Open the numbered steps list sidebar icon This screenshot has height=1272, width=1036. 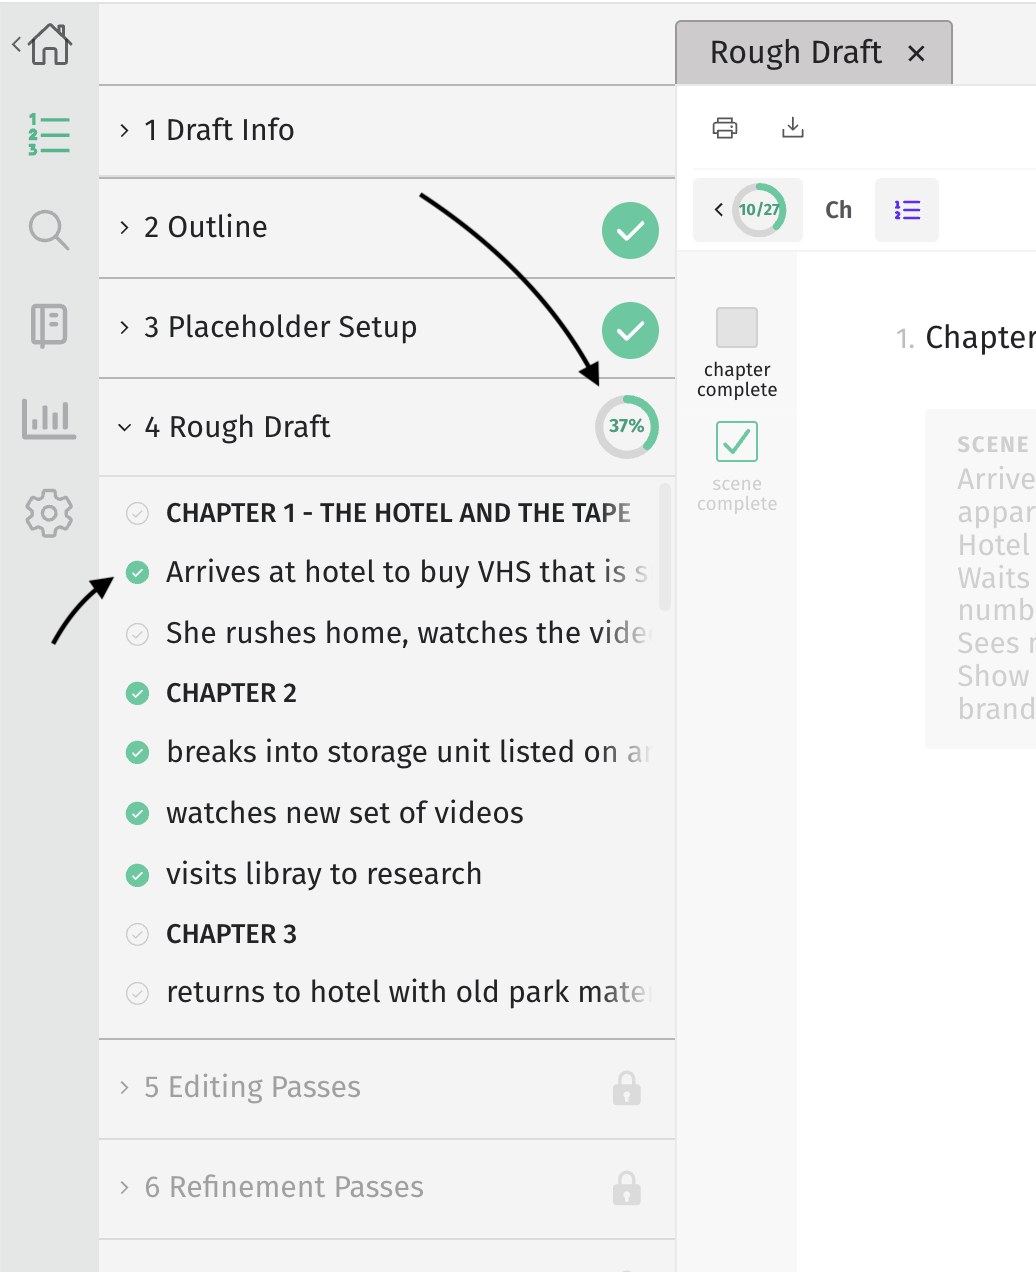(x=49, y=135)
